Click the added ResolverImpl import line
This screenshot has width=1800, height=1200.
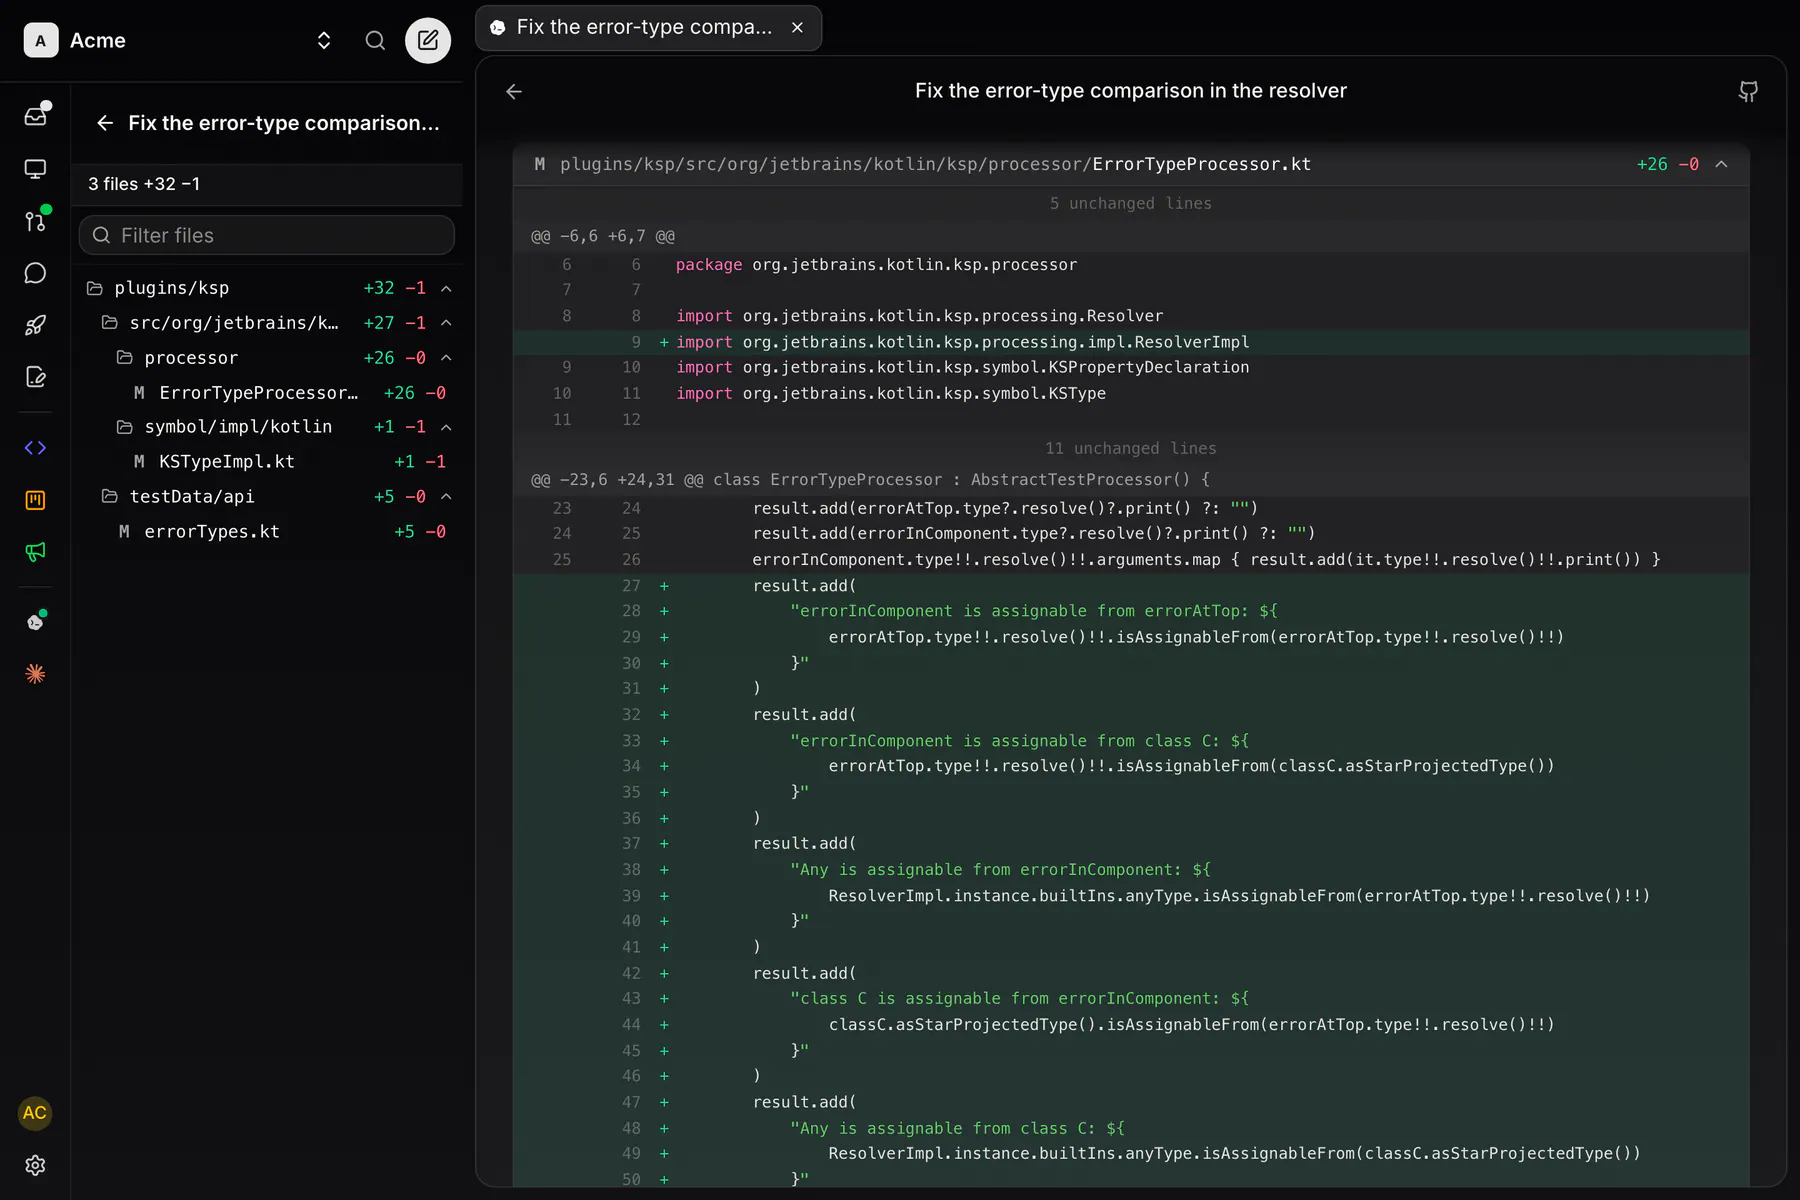pyautogui.click(x=1131, y=342)
